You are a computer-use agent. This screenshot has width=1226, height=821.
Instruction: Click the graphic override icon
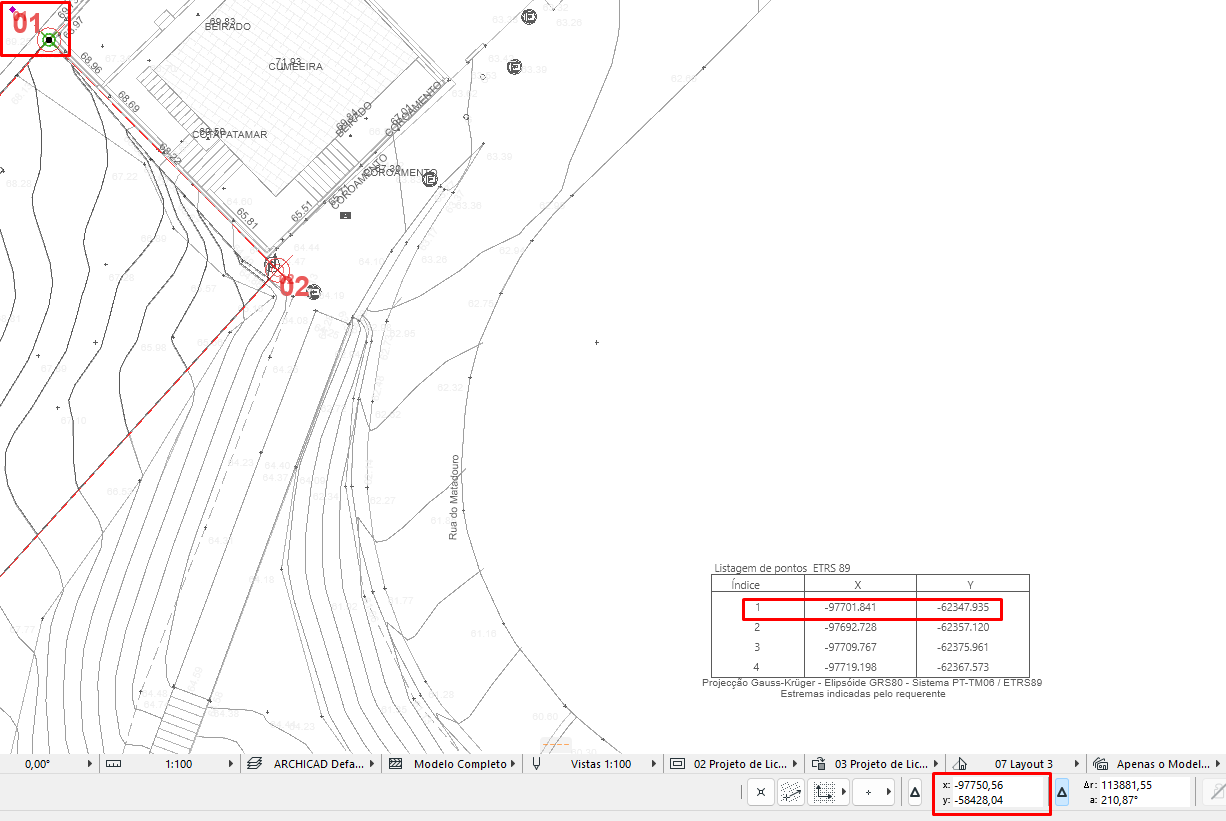(x=817, y=763)
